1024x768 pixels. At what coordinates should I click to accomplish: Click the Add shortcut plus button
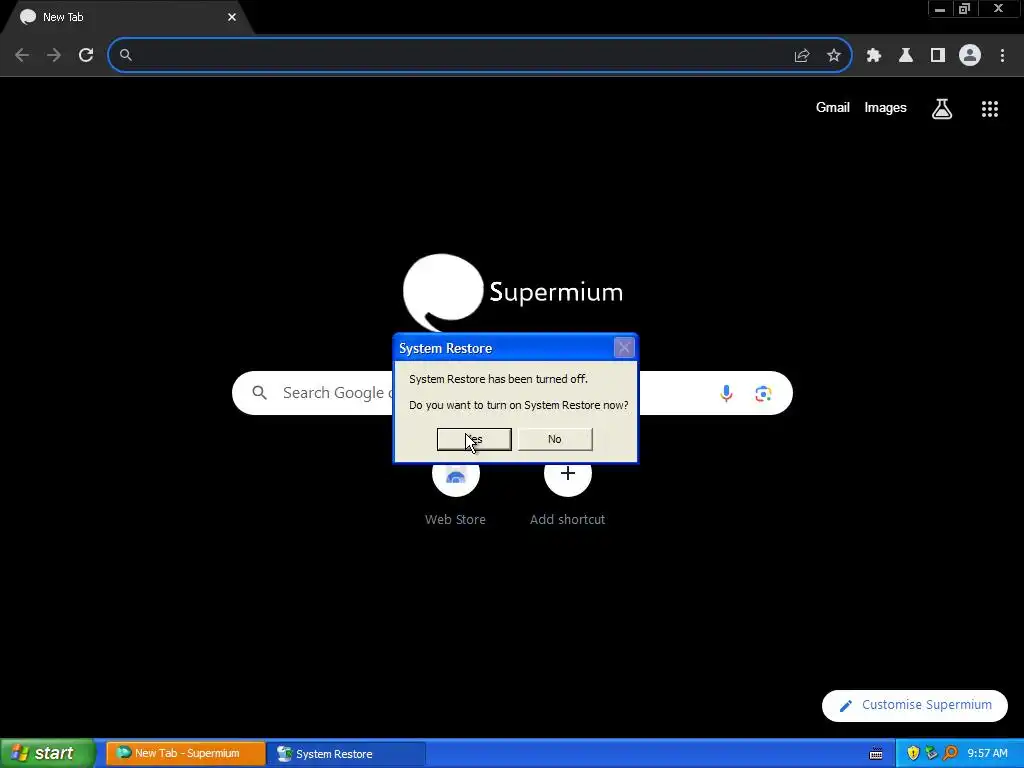[568, 473]
